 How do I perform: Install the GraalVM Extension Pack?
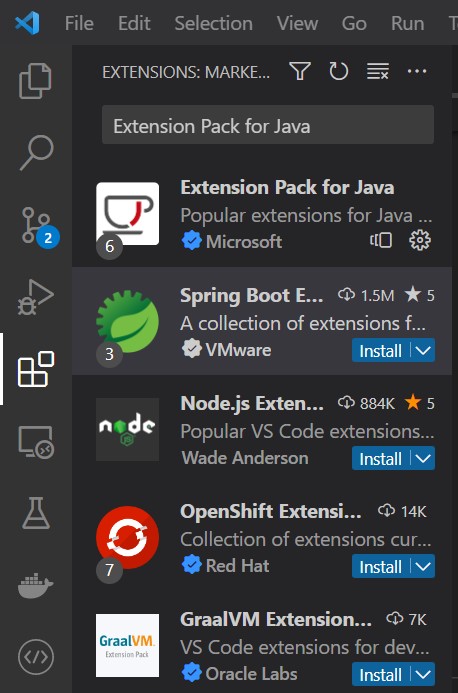coord(382,674)
